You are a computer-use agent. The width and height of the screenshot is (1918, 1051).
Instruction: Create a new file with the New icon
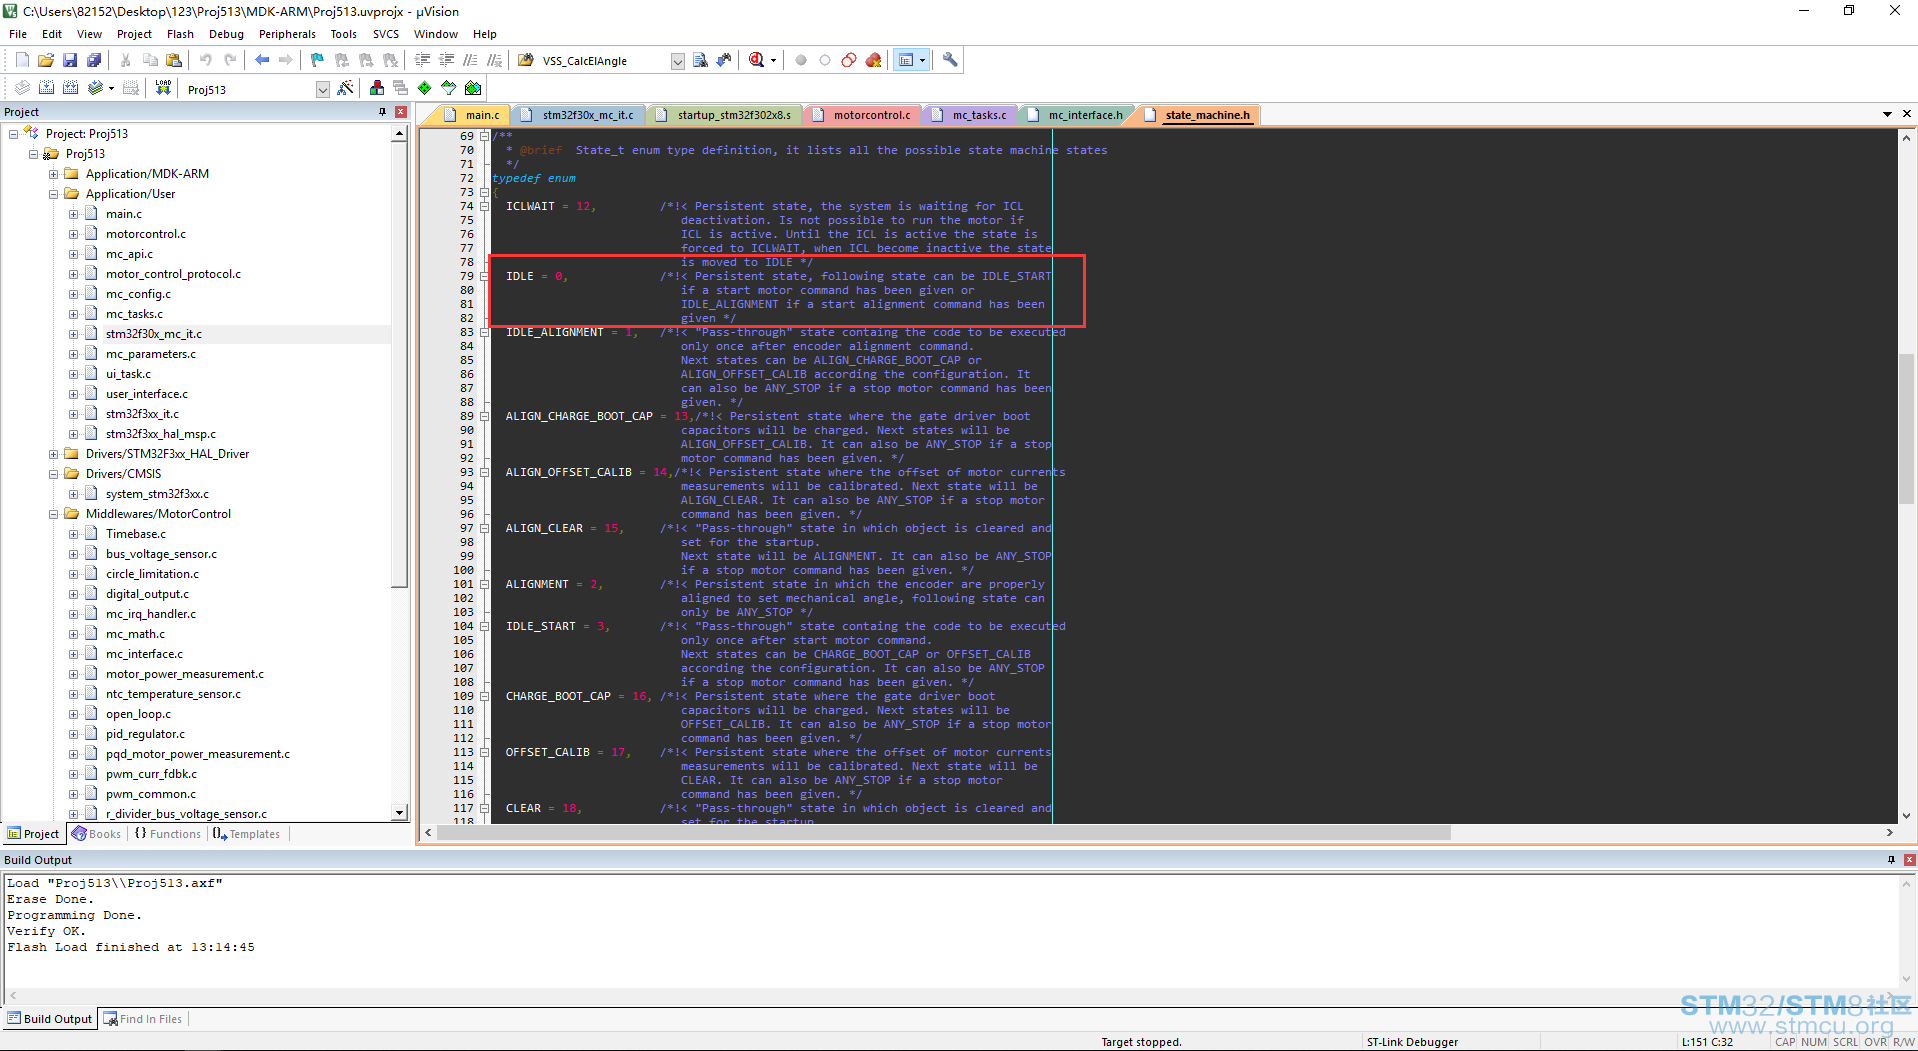tap(22, 60)
